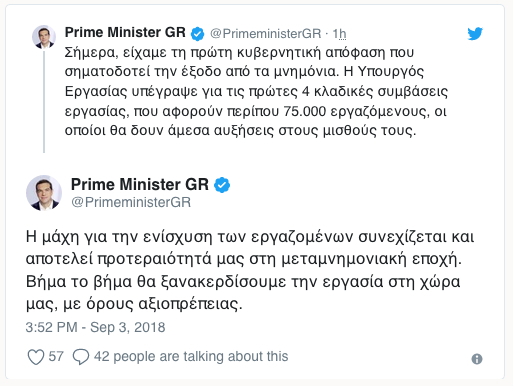The image size is (513, 386).
Task: Open replies via the speech bubble icon
Action: (81, 357)
